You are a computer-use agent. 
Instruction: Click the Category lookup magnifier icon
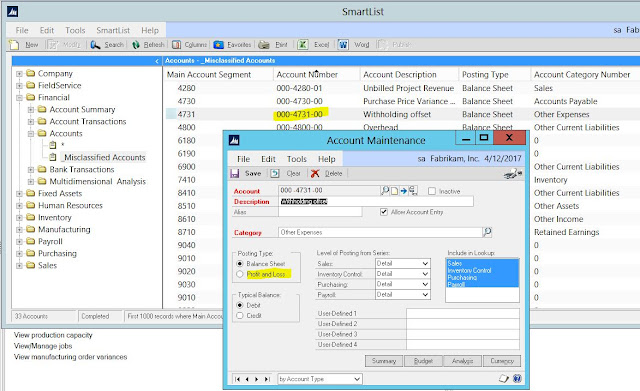[x=487, y=232]
